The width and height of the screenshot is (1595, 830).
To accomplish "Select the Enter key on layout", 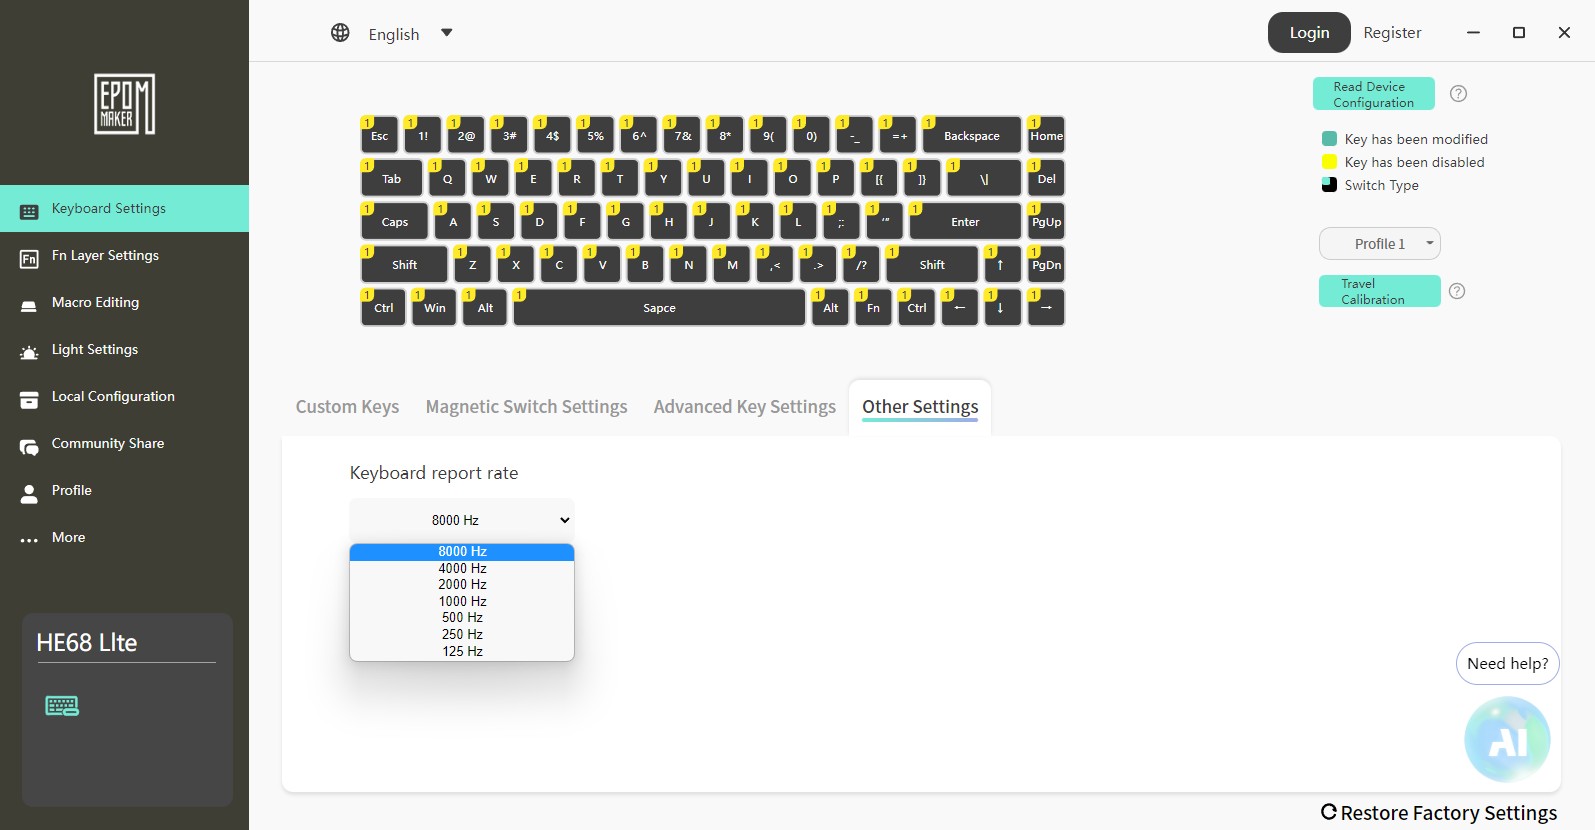I will point(965,222).
